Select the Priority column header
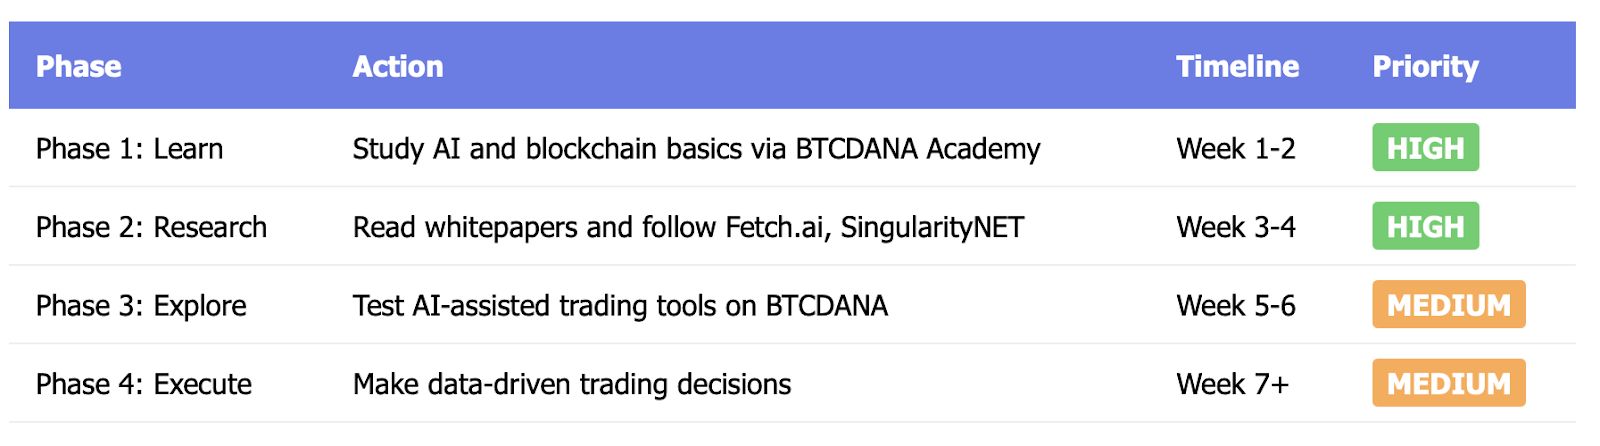 coord(1425,67)
